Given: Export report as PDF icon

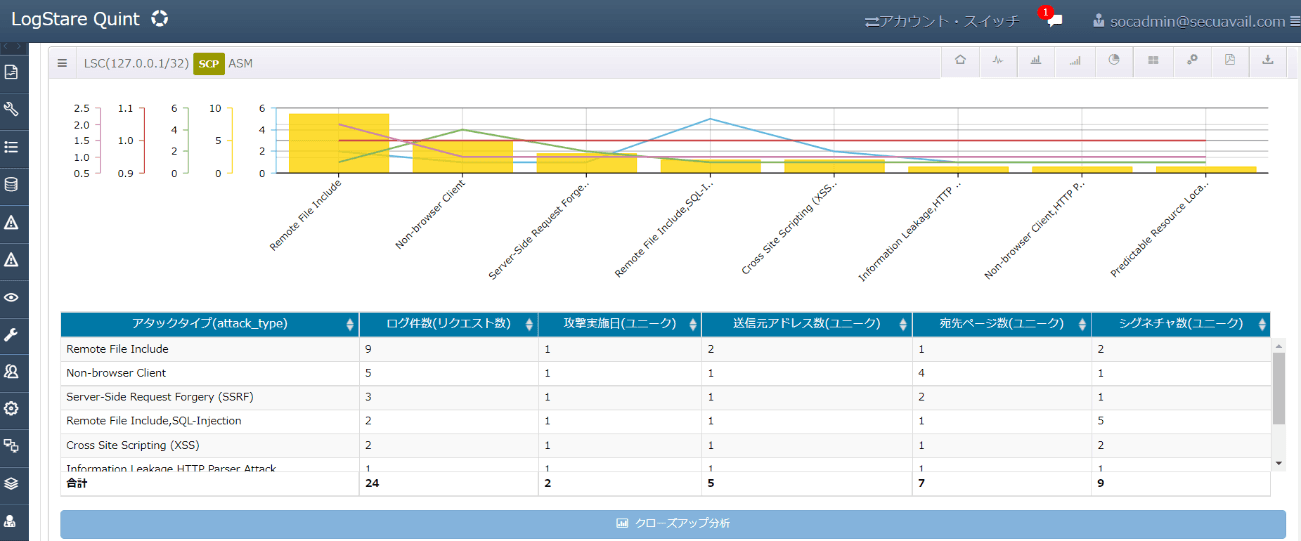Looking at the screenshot, I should [x=1230, y=61].
